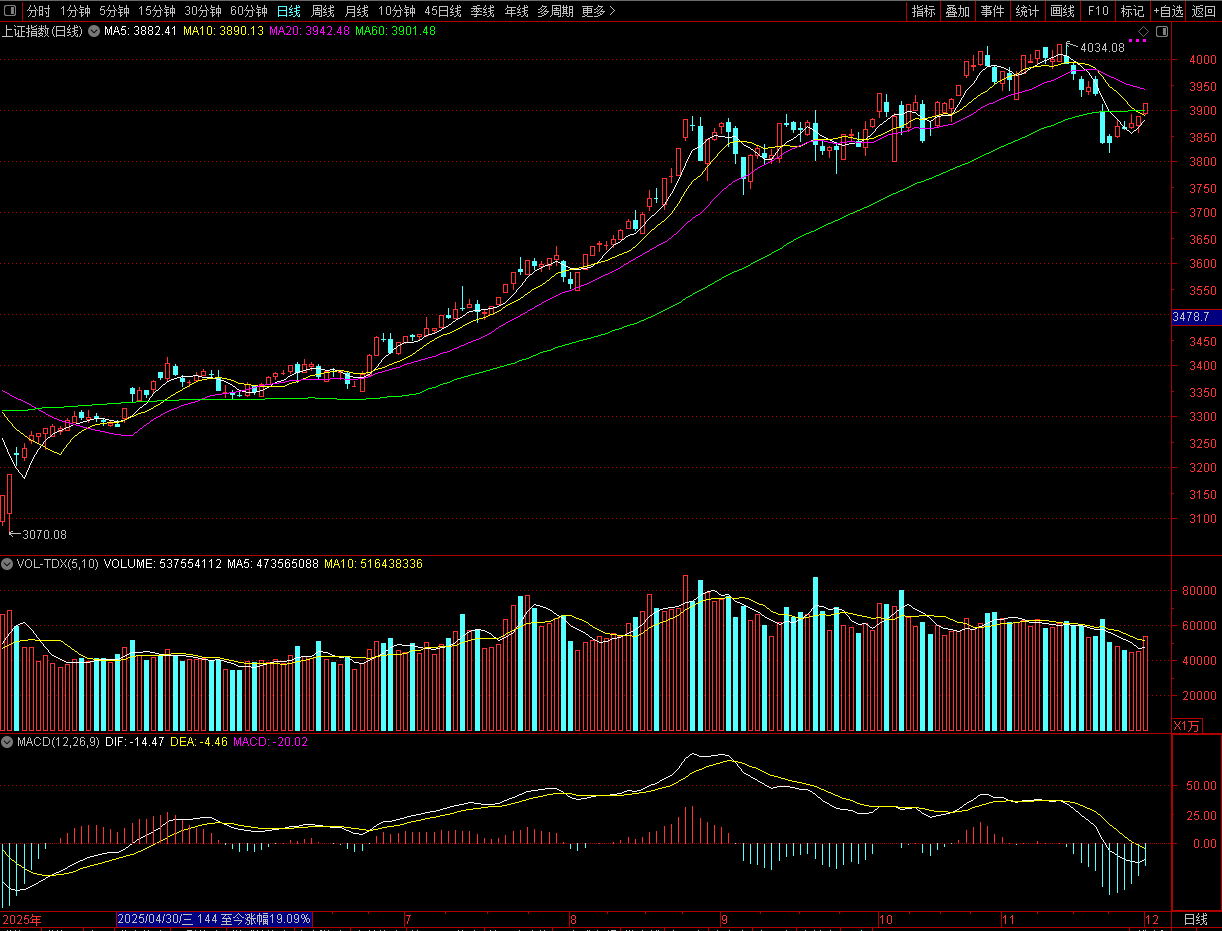Switch to 周线 weekly period
The image size is (1222, 931).
pyautogui.click(x=323, y=11)
